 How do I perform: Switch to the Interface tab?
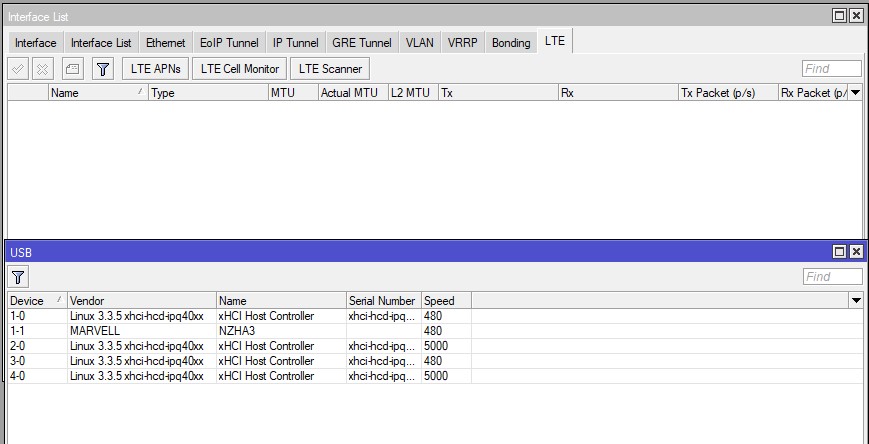click(35, 43)
